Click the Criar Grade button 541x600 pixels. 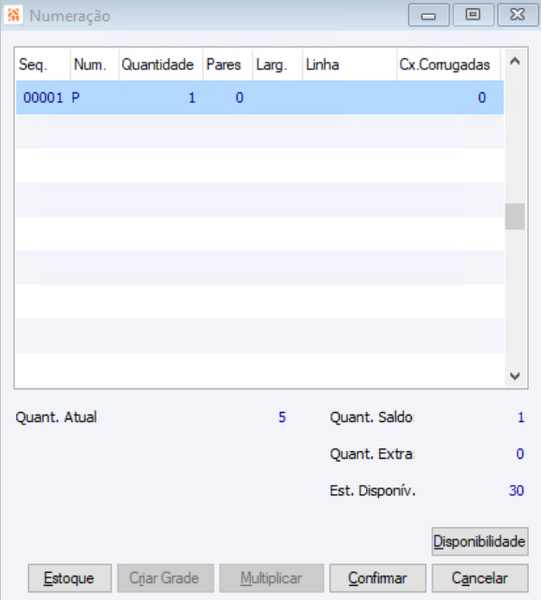coord(165,578)
